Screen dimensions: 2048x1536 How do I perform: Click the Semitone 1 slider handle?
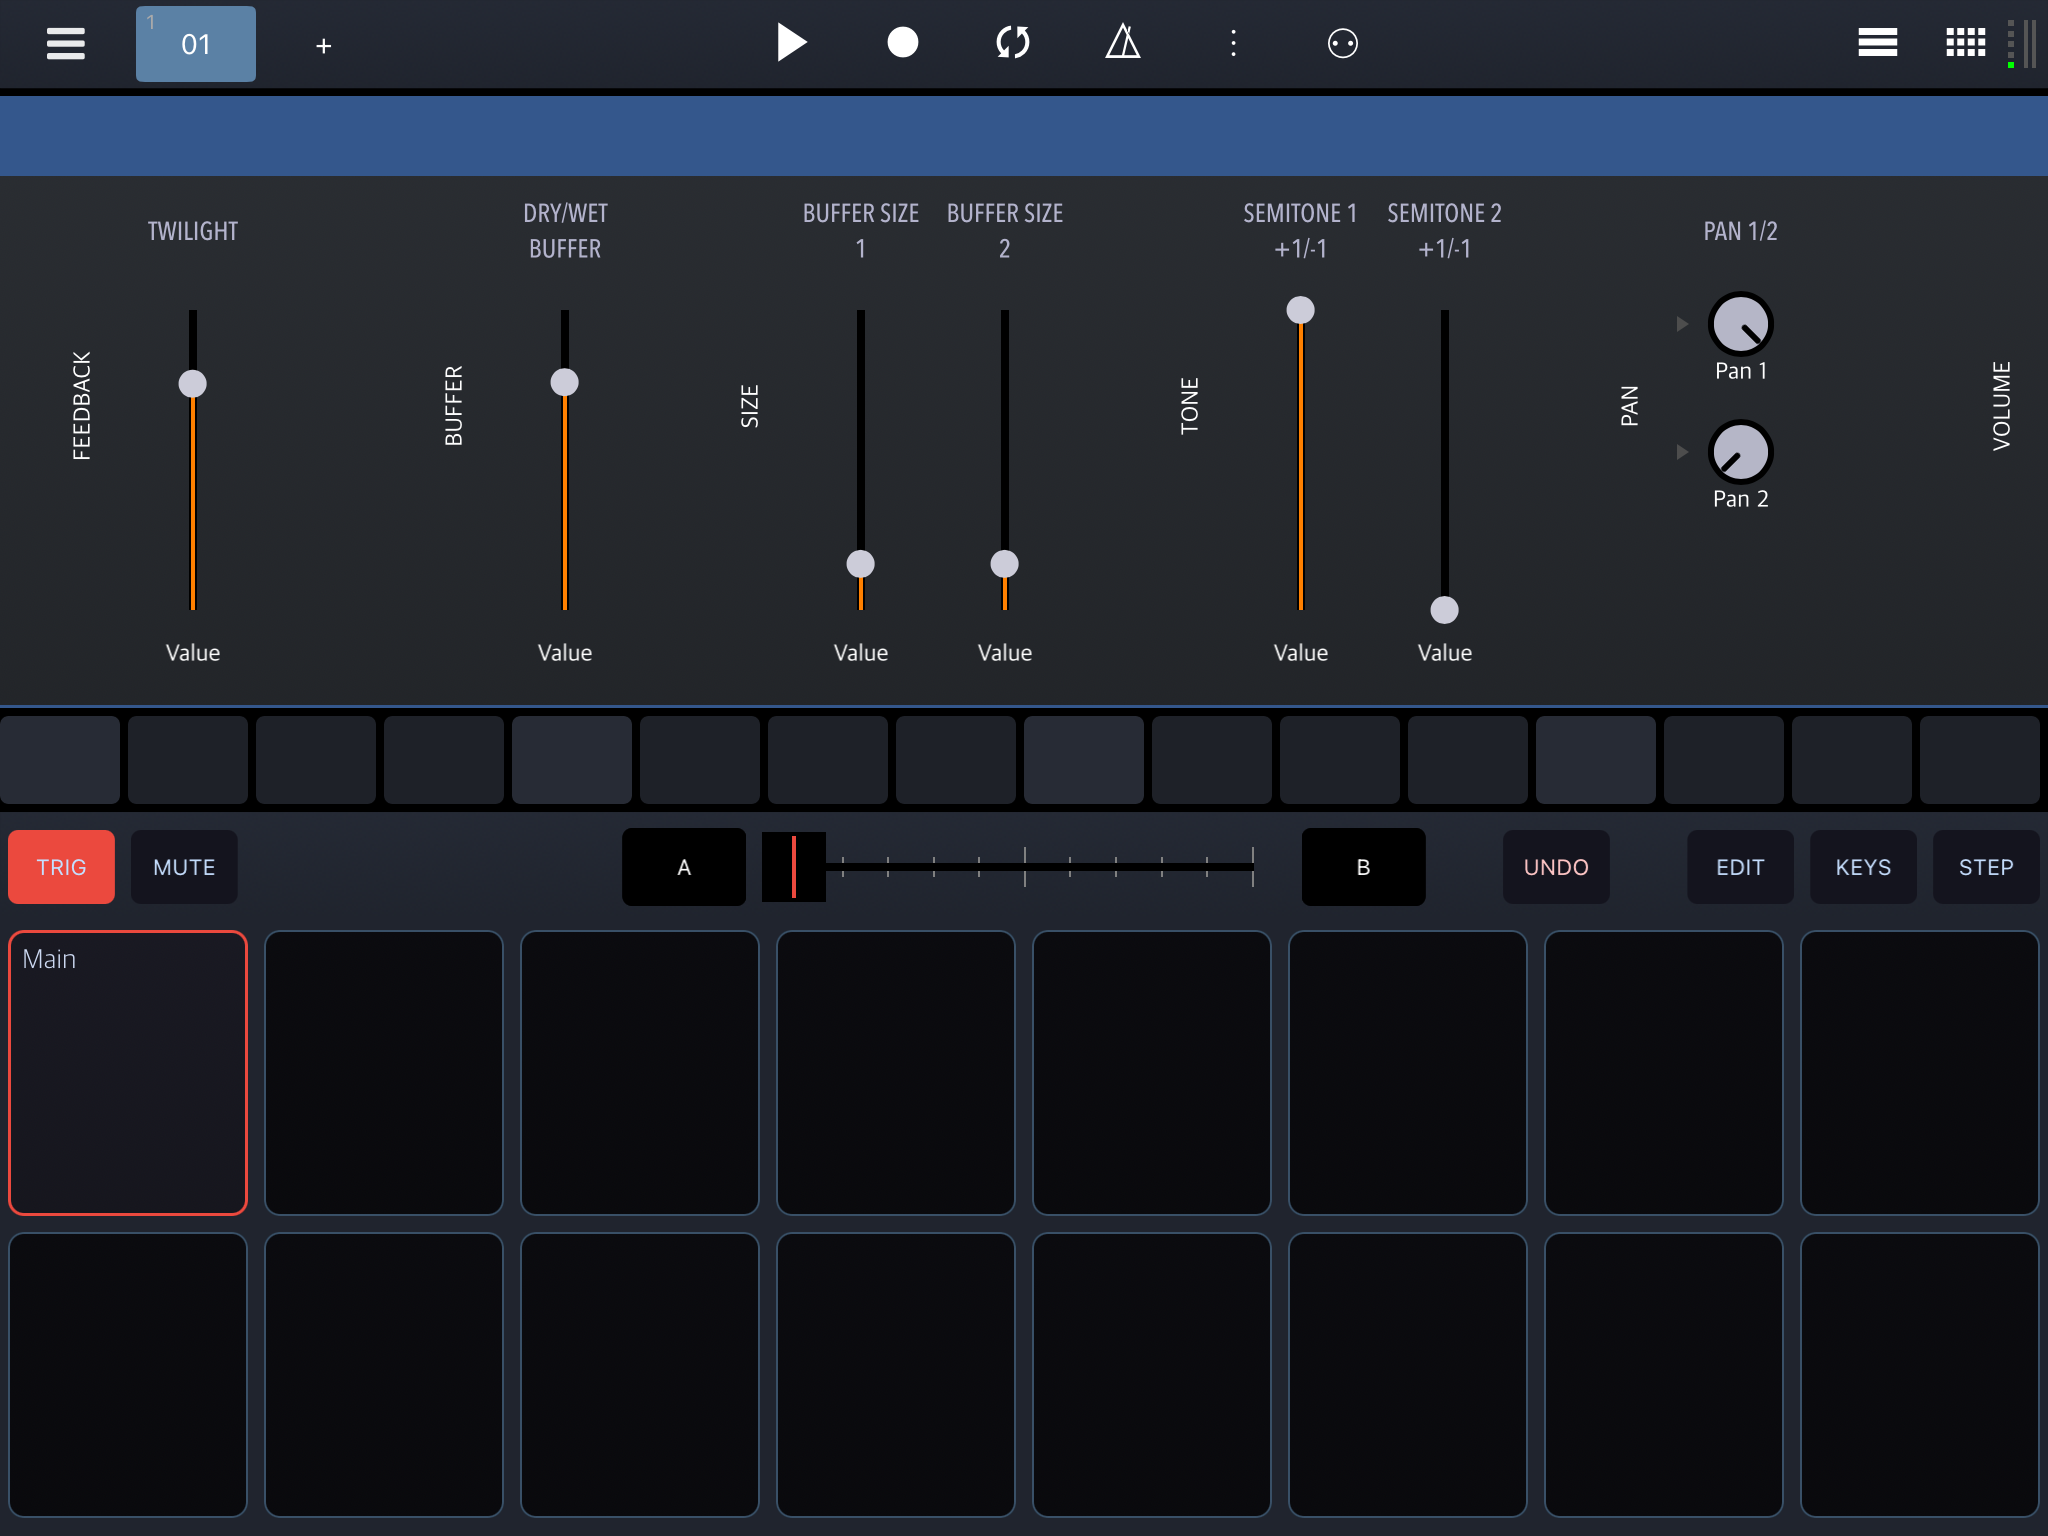tap(1301, 310)
